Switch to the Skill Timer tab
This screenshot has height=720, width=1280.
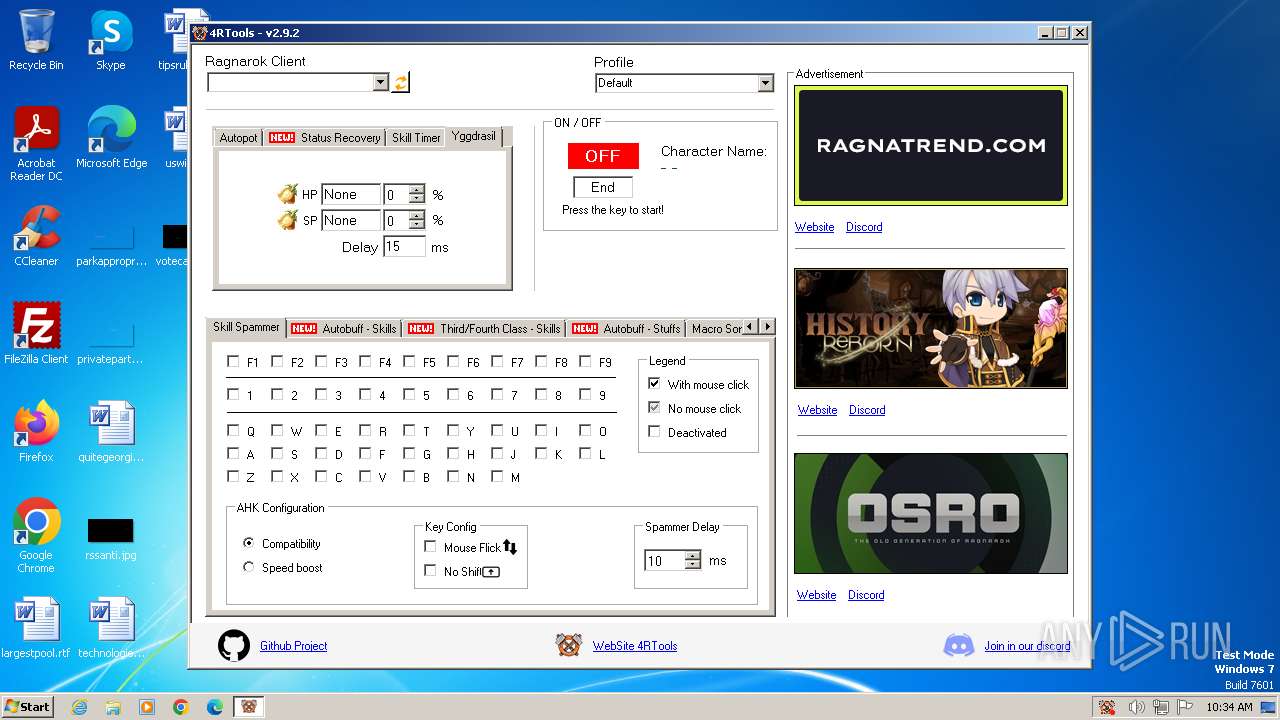point(416,138)
